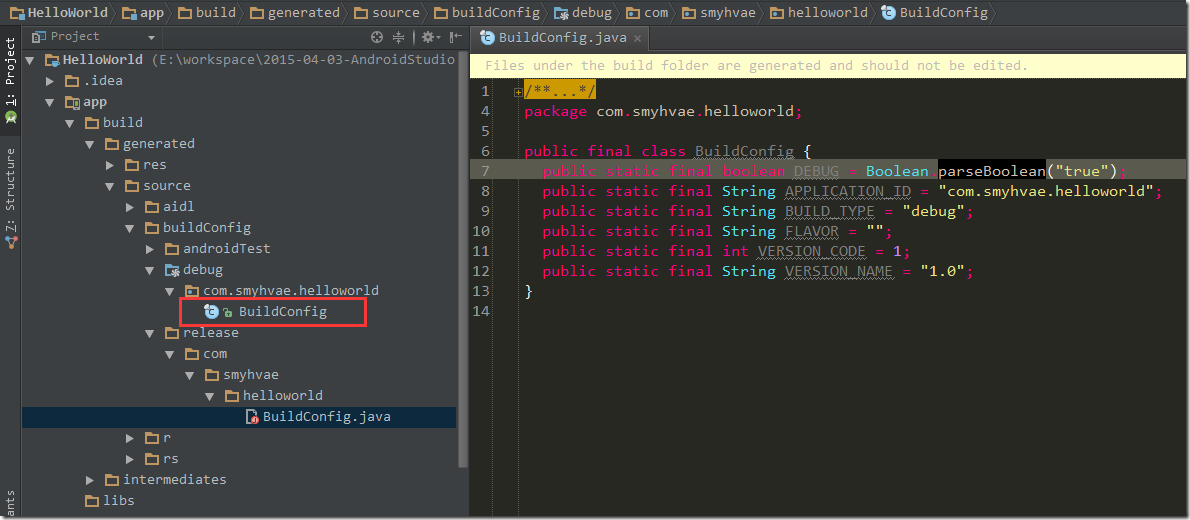Screen dimensions: 1190x520
Task: Click the parseBoolean method in the editor
Action: [x=991, y=171]
